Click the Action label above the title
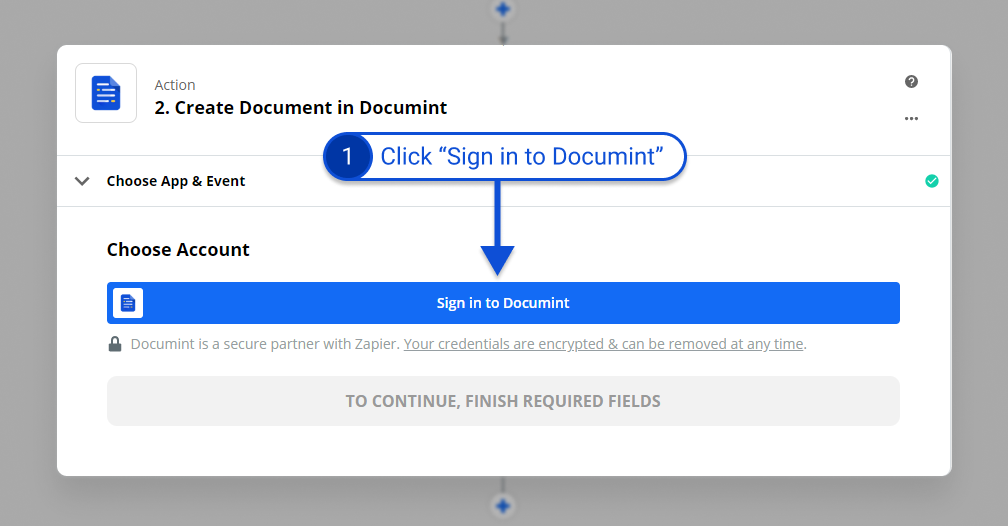The height and width of the screenshot is (526, 1008). 175,85
